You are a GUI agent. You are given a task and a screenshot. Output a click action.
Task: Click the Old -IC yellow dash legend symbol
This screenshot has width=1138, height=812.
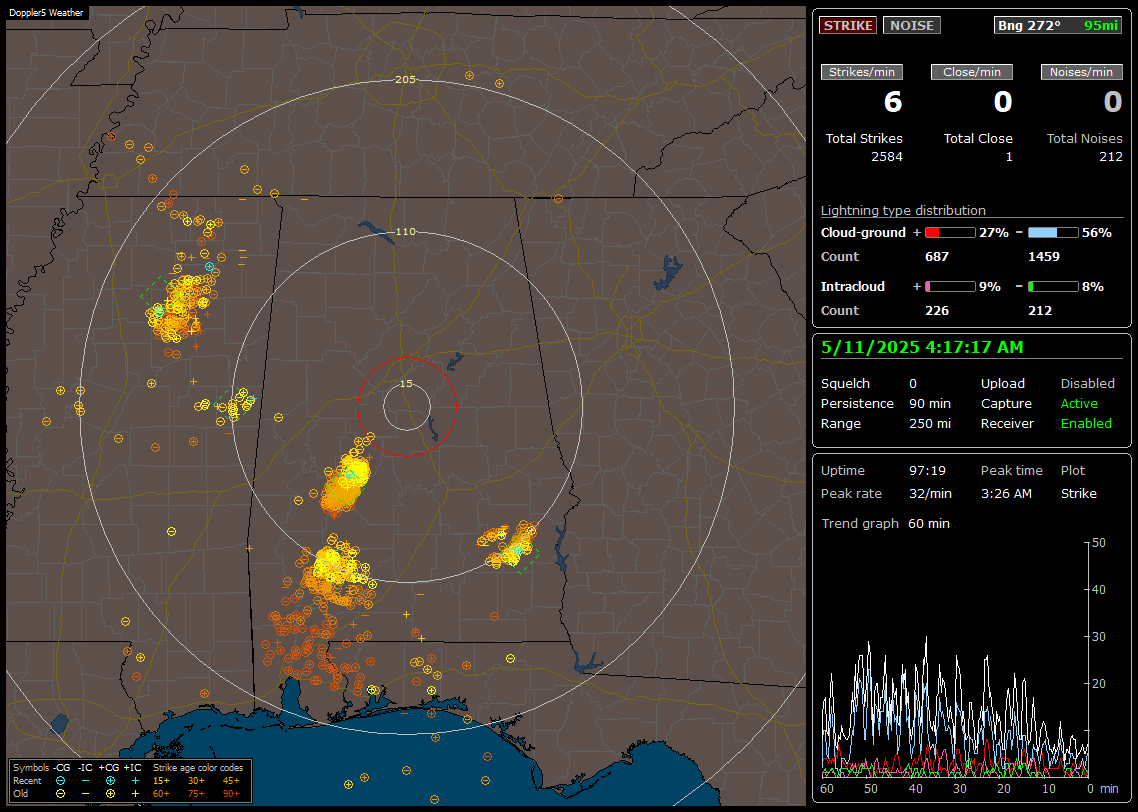(x=86, y=794)
